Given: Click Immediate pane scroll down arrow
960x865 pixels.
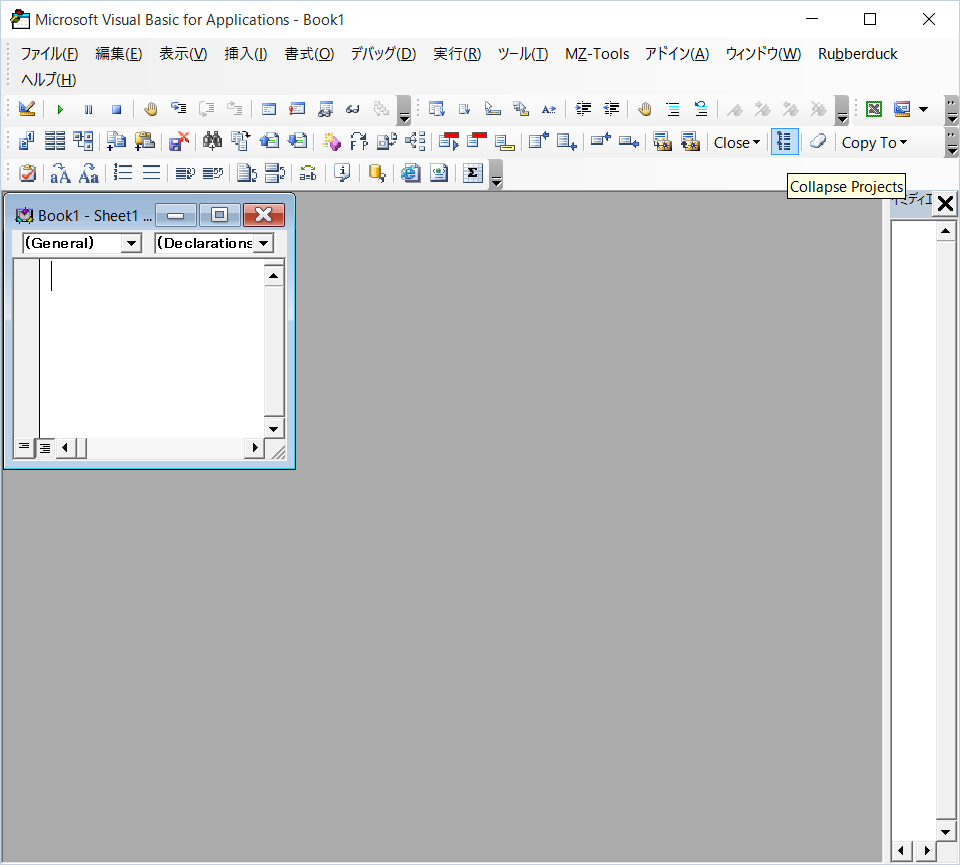Looking at the screenshot, I should pos(945,832).
